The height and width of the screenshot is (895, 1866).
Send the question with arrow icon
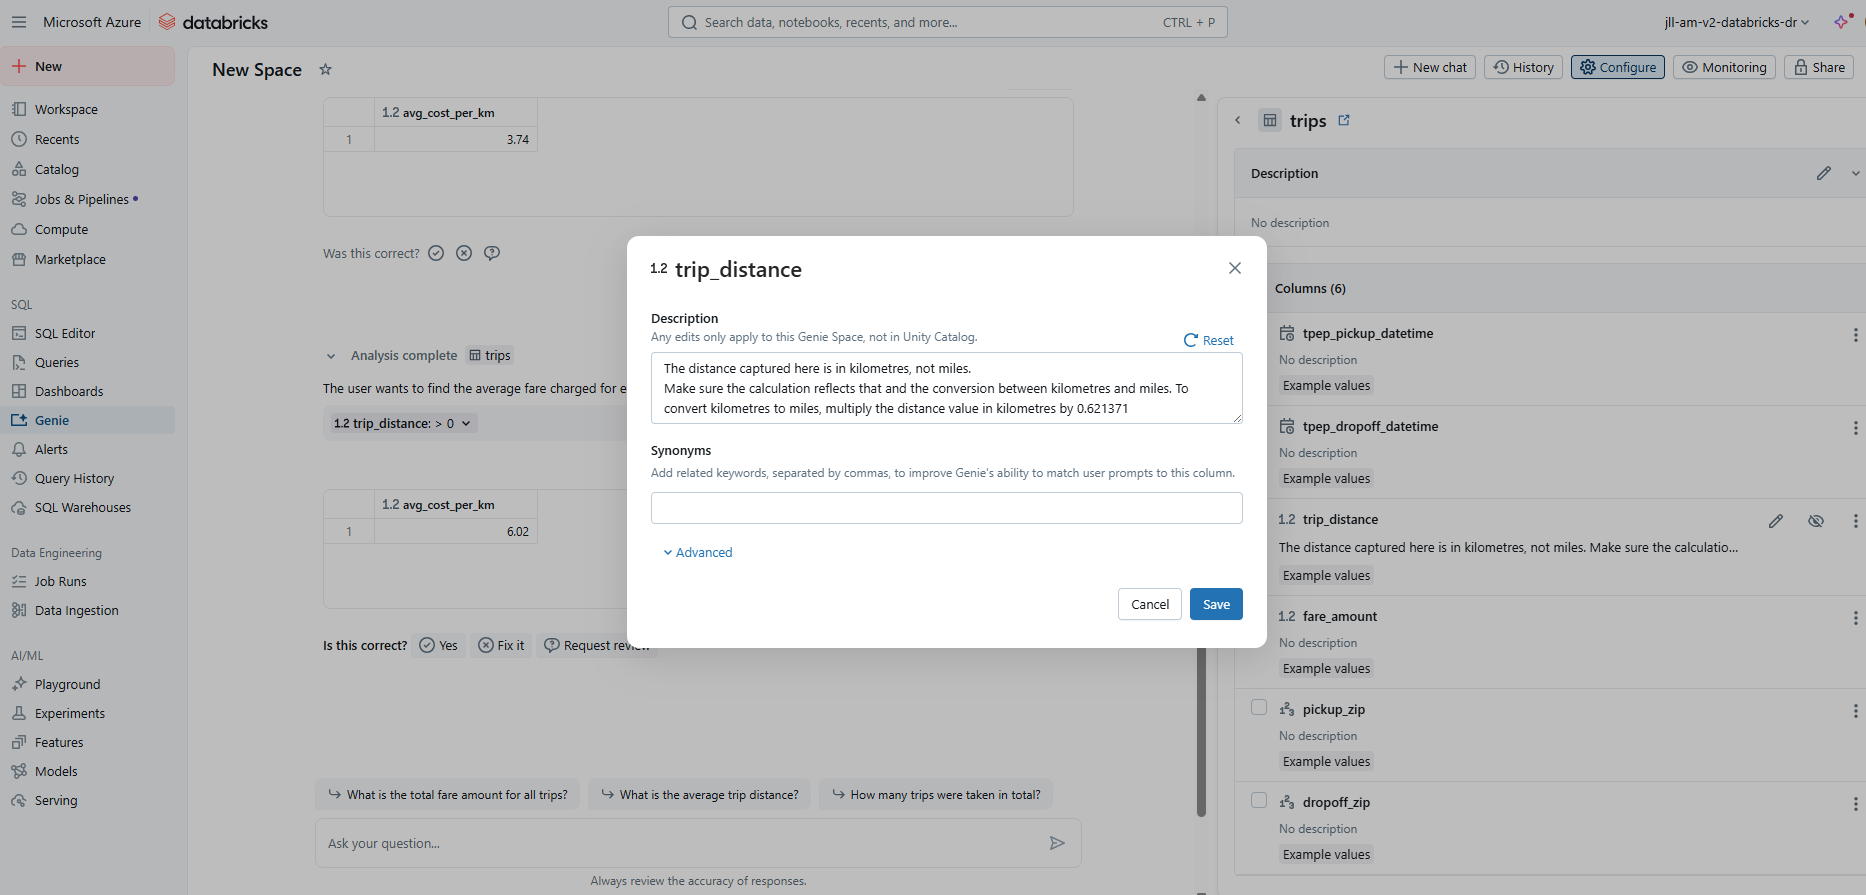click(1056, 843)
